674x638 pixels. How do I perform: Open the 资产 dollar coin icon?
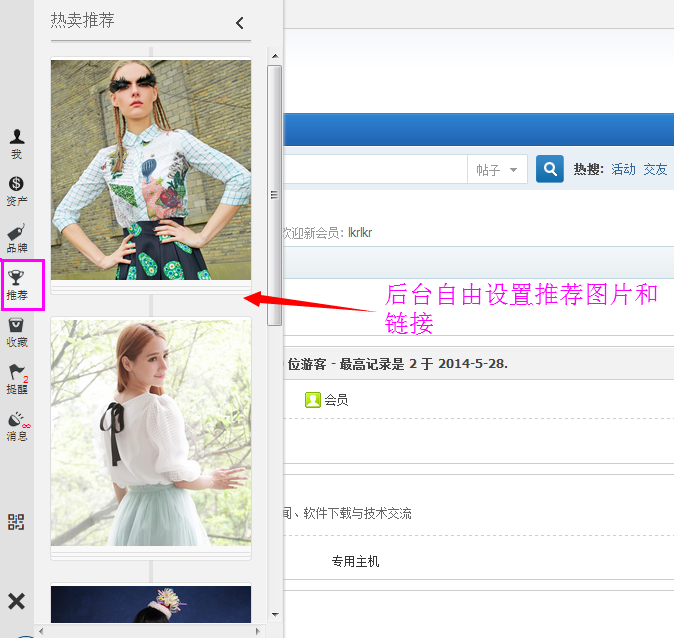click(x=17, y=191)
